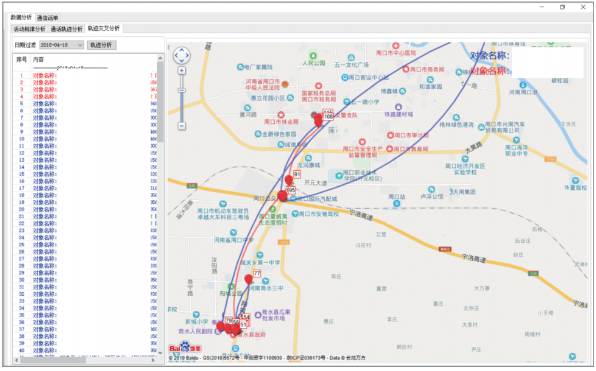Pan the map right using the compass control
The width and height of the screenshot is (596, 371).
(x=187, y=55)
